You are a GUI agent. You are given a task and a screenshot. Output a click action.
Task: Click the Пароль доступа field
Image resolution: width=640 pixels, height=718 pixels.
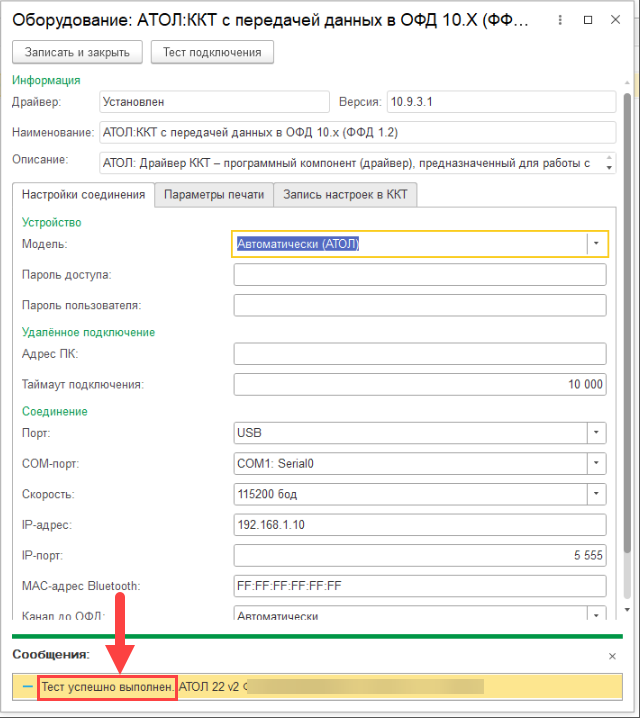[x=420, y=275]
